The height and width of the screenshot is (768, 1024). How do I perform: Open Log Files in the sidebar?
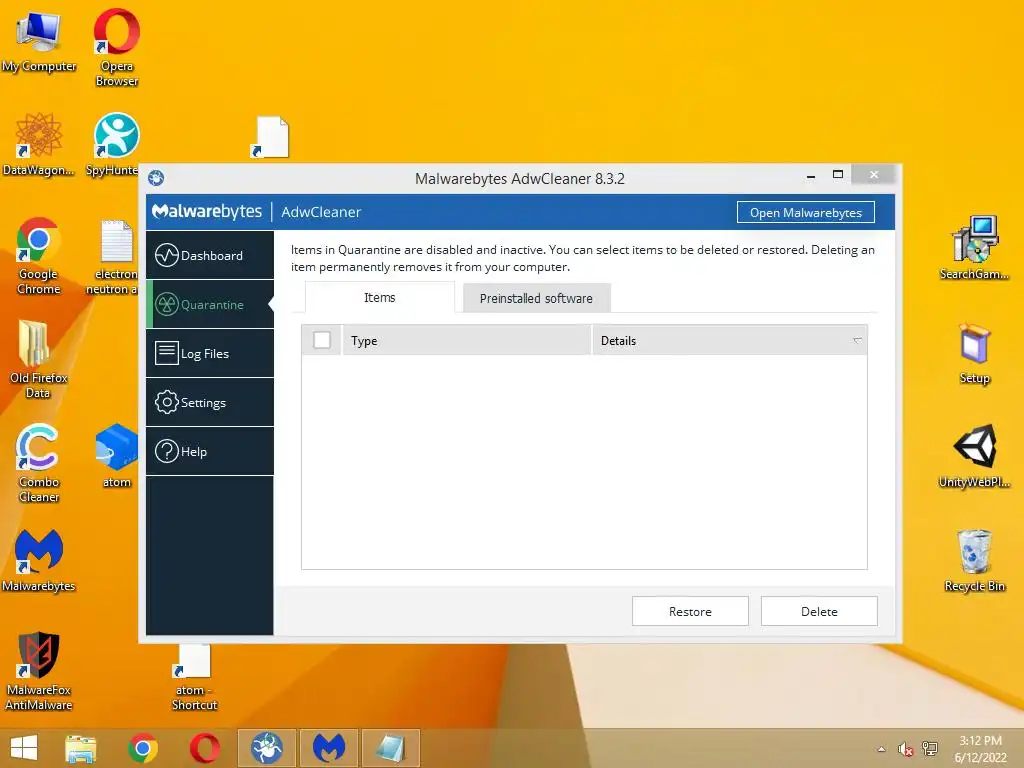(210, 353)
